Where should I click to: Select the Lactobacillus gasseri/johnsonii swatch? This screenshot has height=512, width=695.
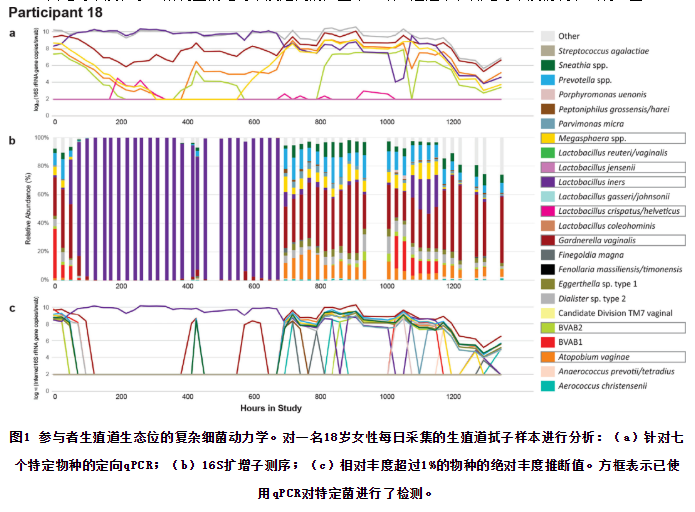(548, 196)
